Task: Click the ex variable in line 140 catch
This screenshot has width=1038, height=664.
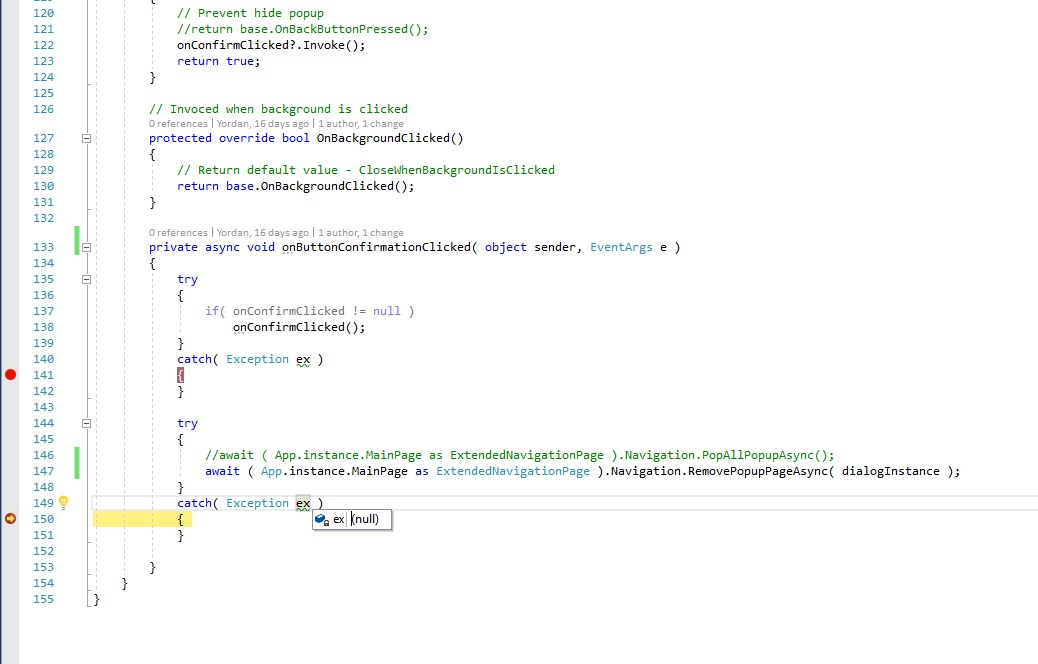Action: click(303, 359)
